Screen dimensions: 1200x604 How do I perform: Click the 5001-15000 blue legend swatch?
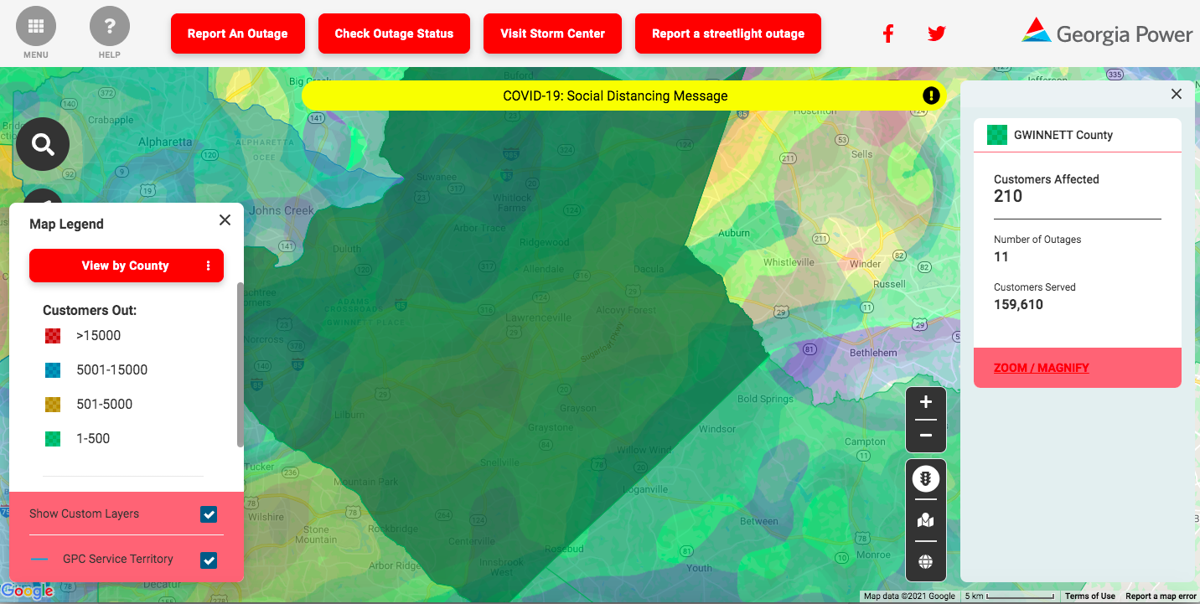tap(53, 370)
